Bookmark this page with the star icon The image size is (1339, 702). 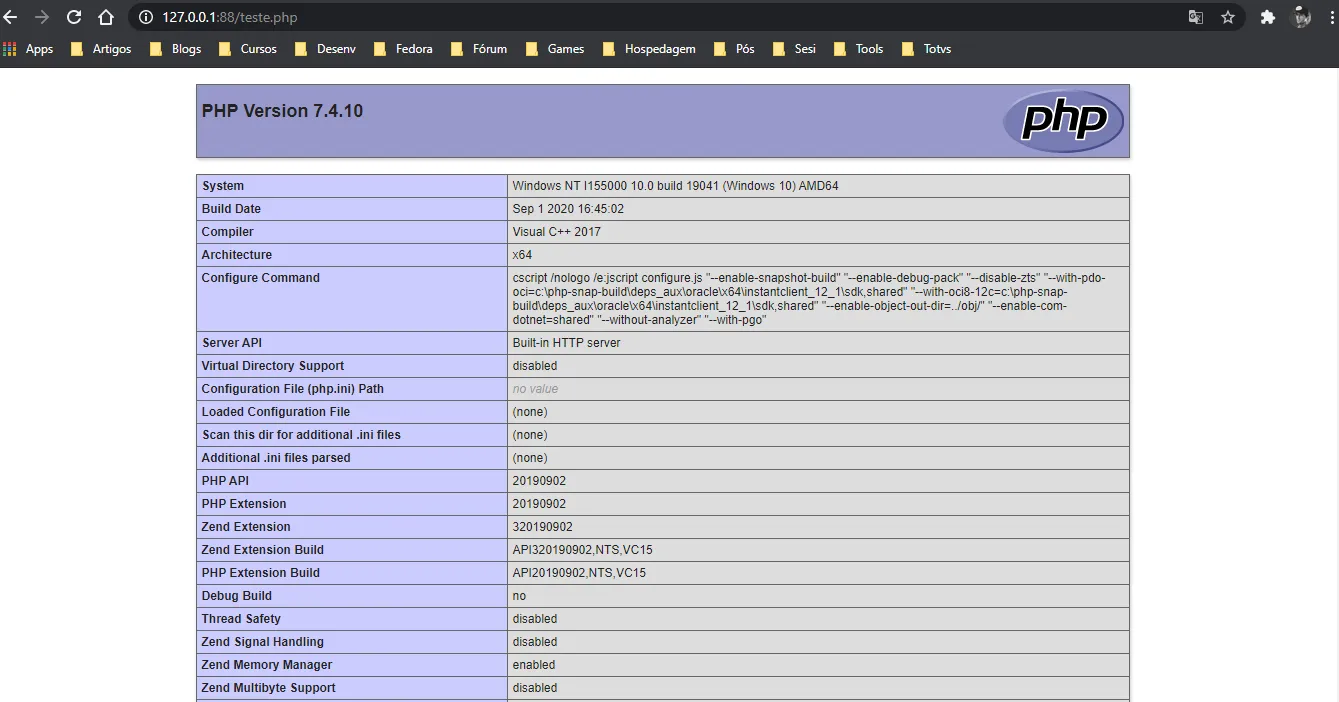coord(1228,17)
